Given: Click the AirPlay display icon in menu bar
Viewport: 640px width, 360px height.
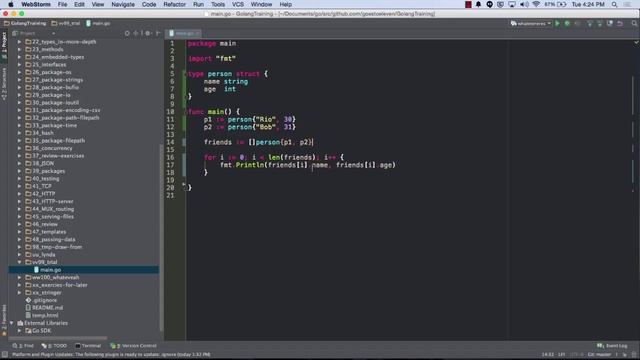Looking at the screenshot, I should click(x=512, y=4).
